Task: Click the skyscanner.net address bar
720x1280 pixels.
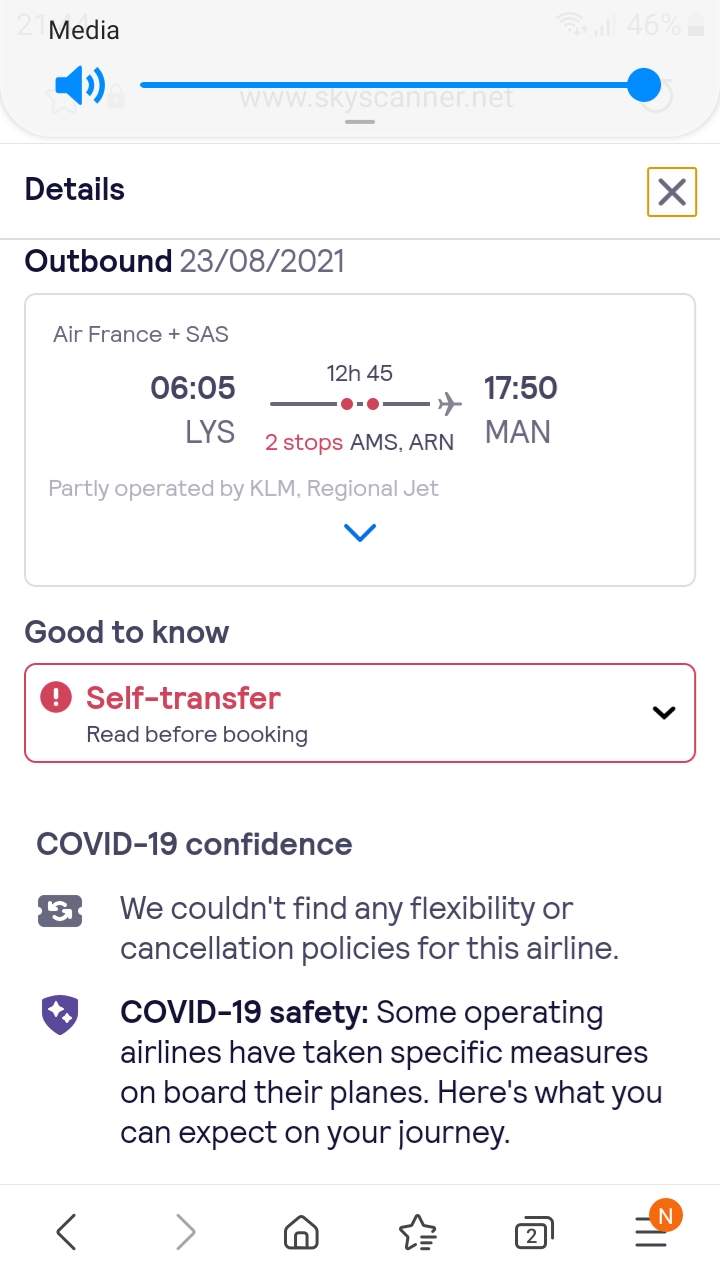Action: (x=376, y=99)
